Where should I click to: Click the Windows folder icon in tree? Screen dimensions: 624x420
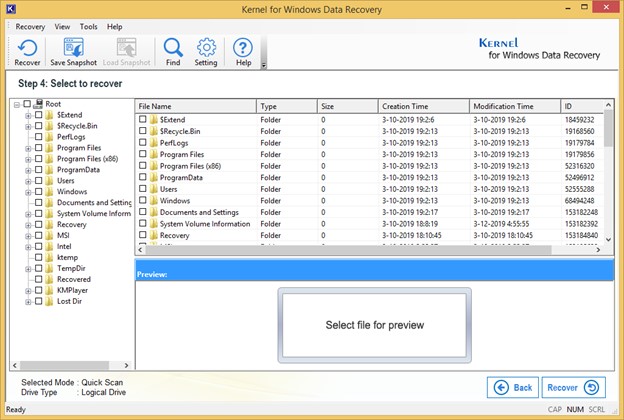click(x=49, y=191)
